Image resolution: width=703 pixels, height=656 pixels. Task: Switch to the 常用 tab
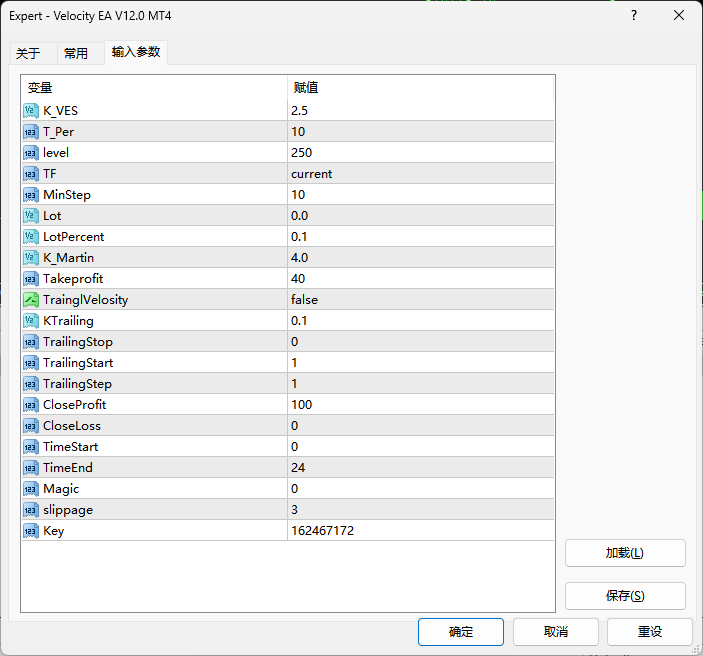click(76, 53)
